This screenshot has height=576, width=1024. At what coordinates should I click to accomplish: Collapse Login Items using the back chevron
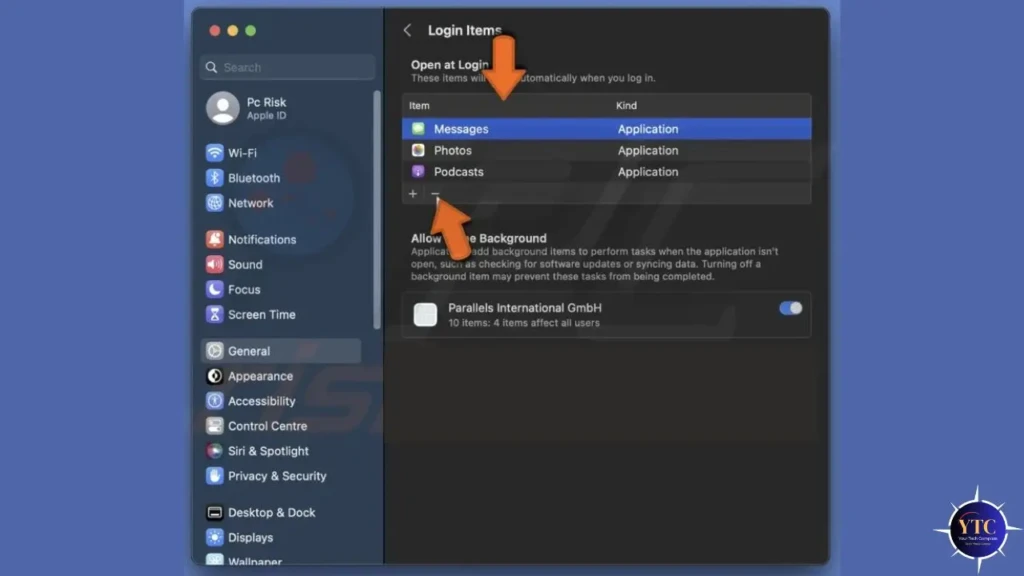click(407, 30)
